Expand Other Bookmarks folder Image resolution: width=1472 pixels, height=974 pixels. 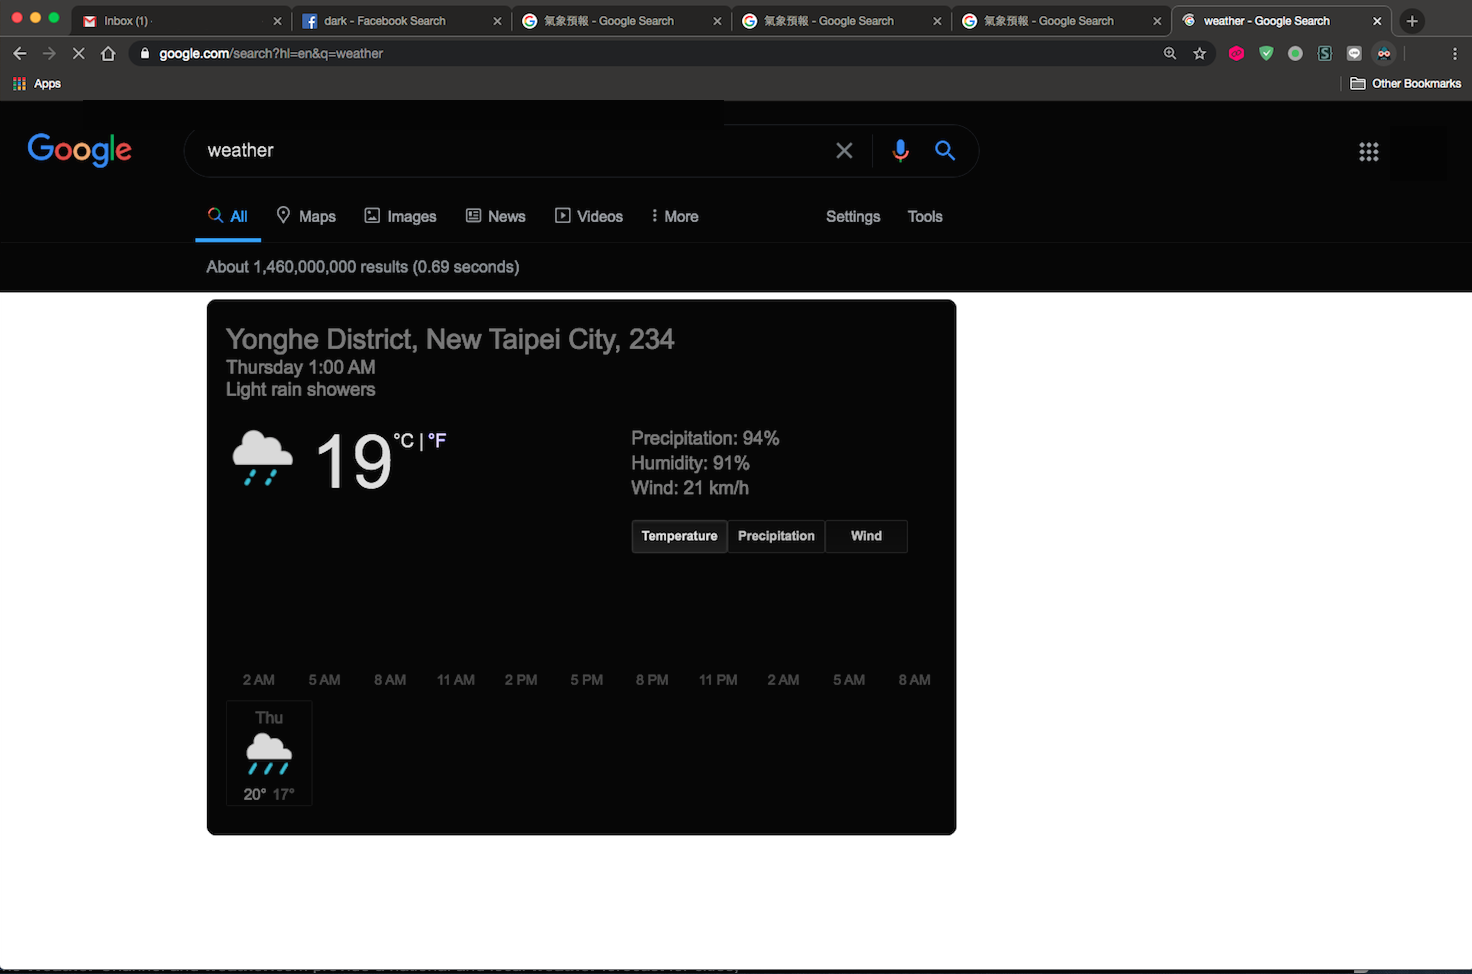[x=1405, y=83]
